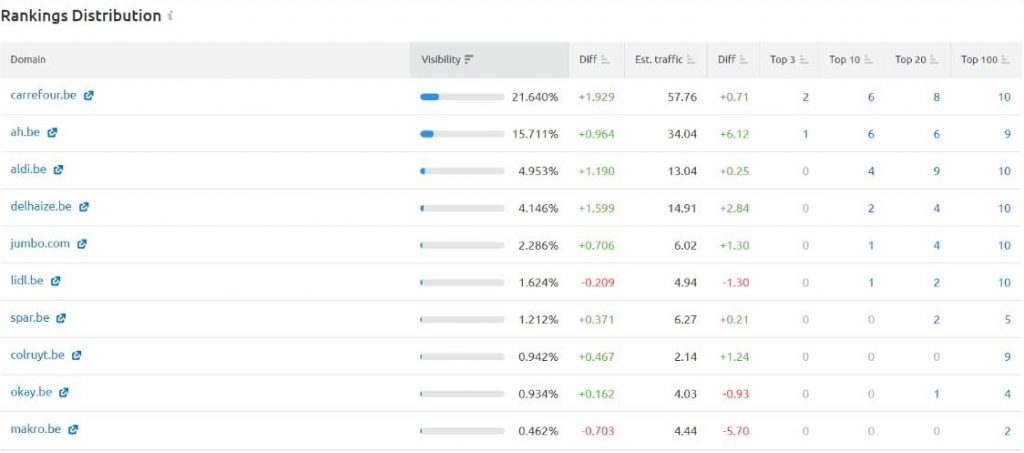Click delhaize.be Top 10 value 2
The width and height of the screenshot is (1024, 453).
coord(871,209)
